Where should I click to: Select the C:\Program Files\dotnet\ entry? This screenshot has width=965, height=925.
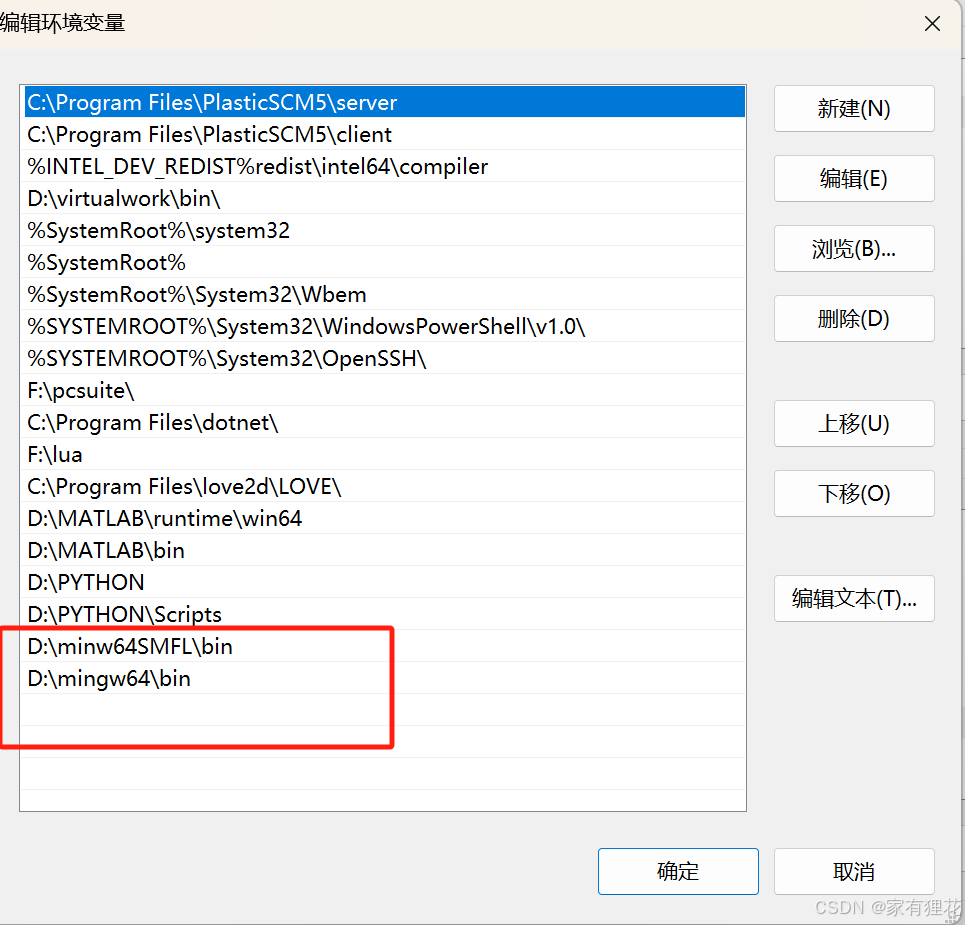384,422
